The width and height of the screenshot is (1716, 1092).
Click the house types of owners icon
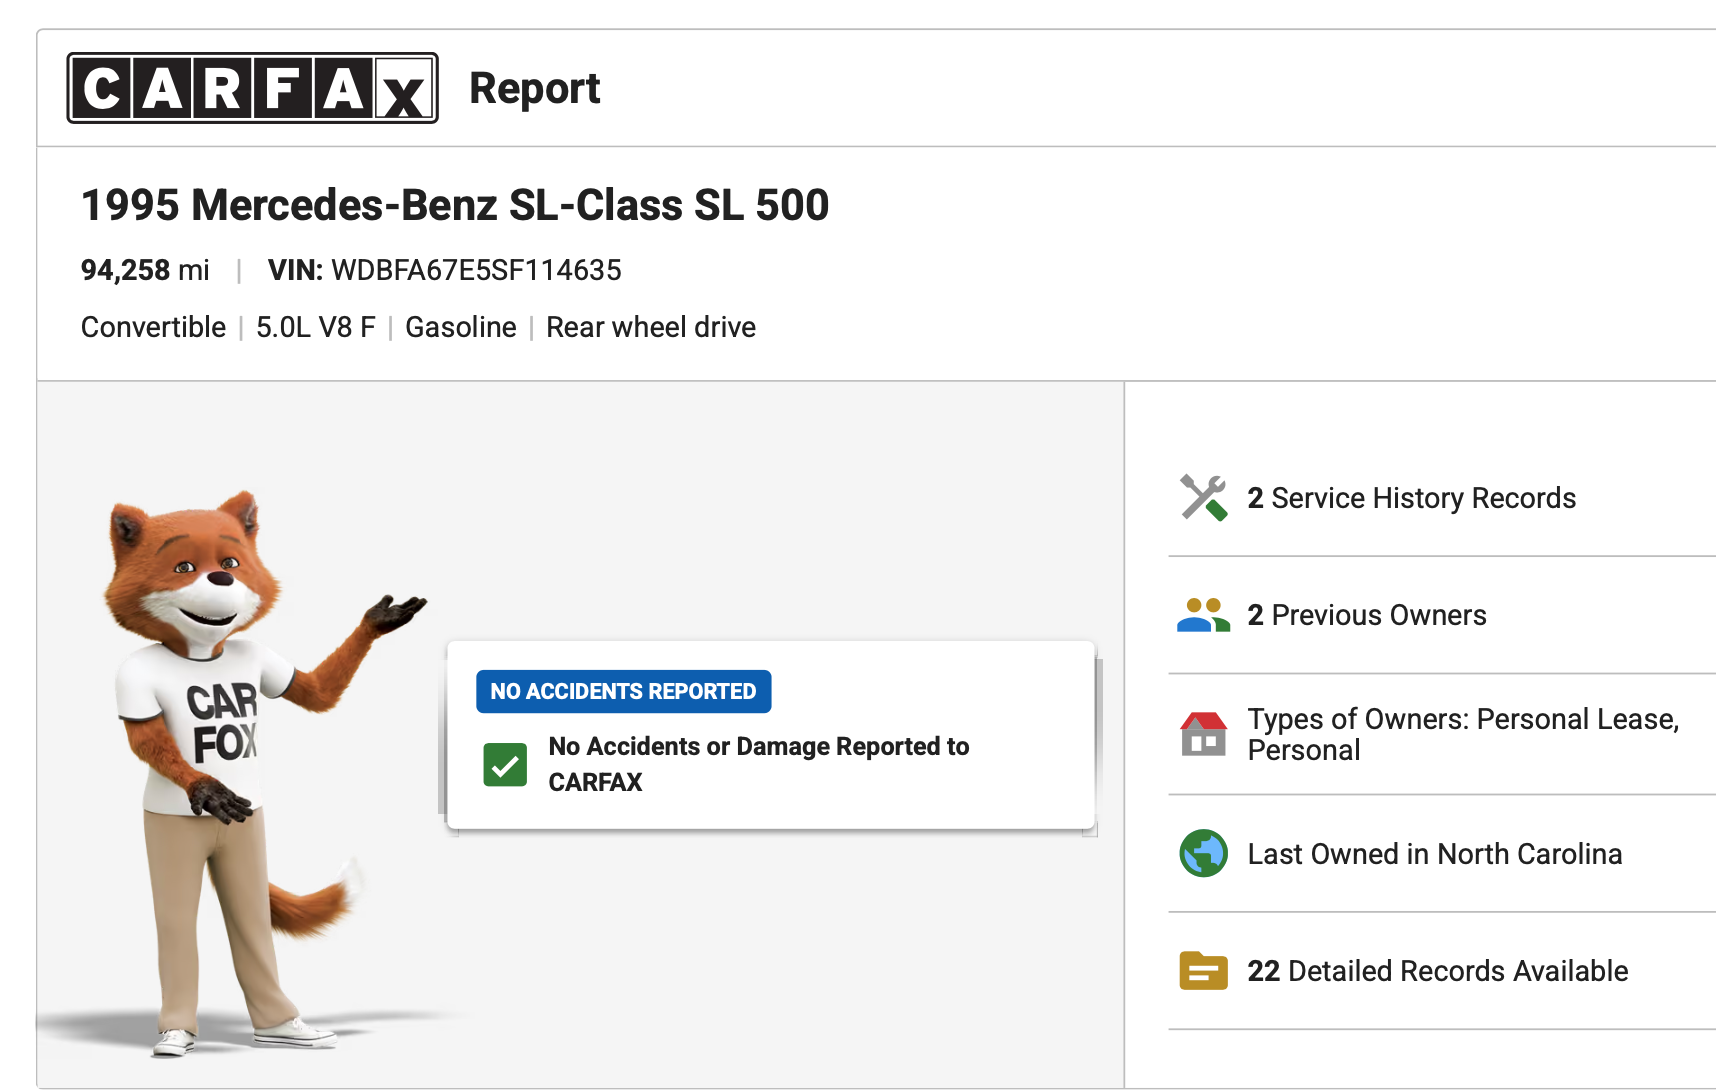(1203, 734)
